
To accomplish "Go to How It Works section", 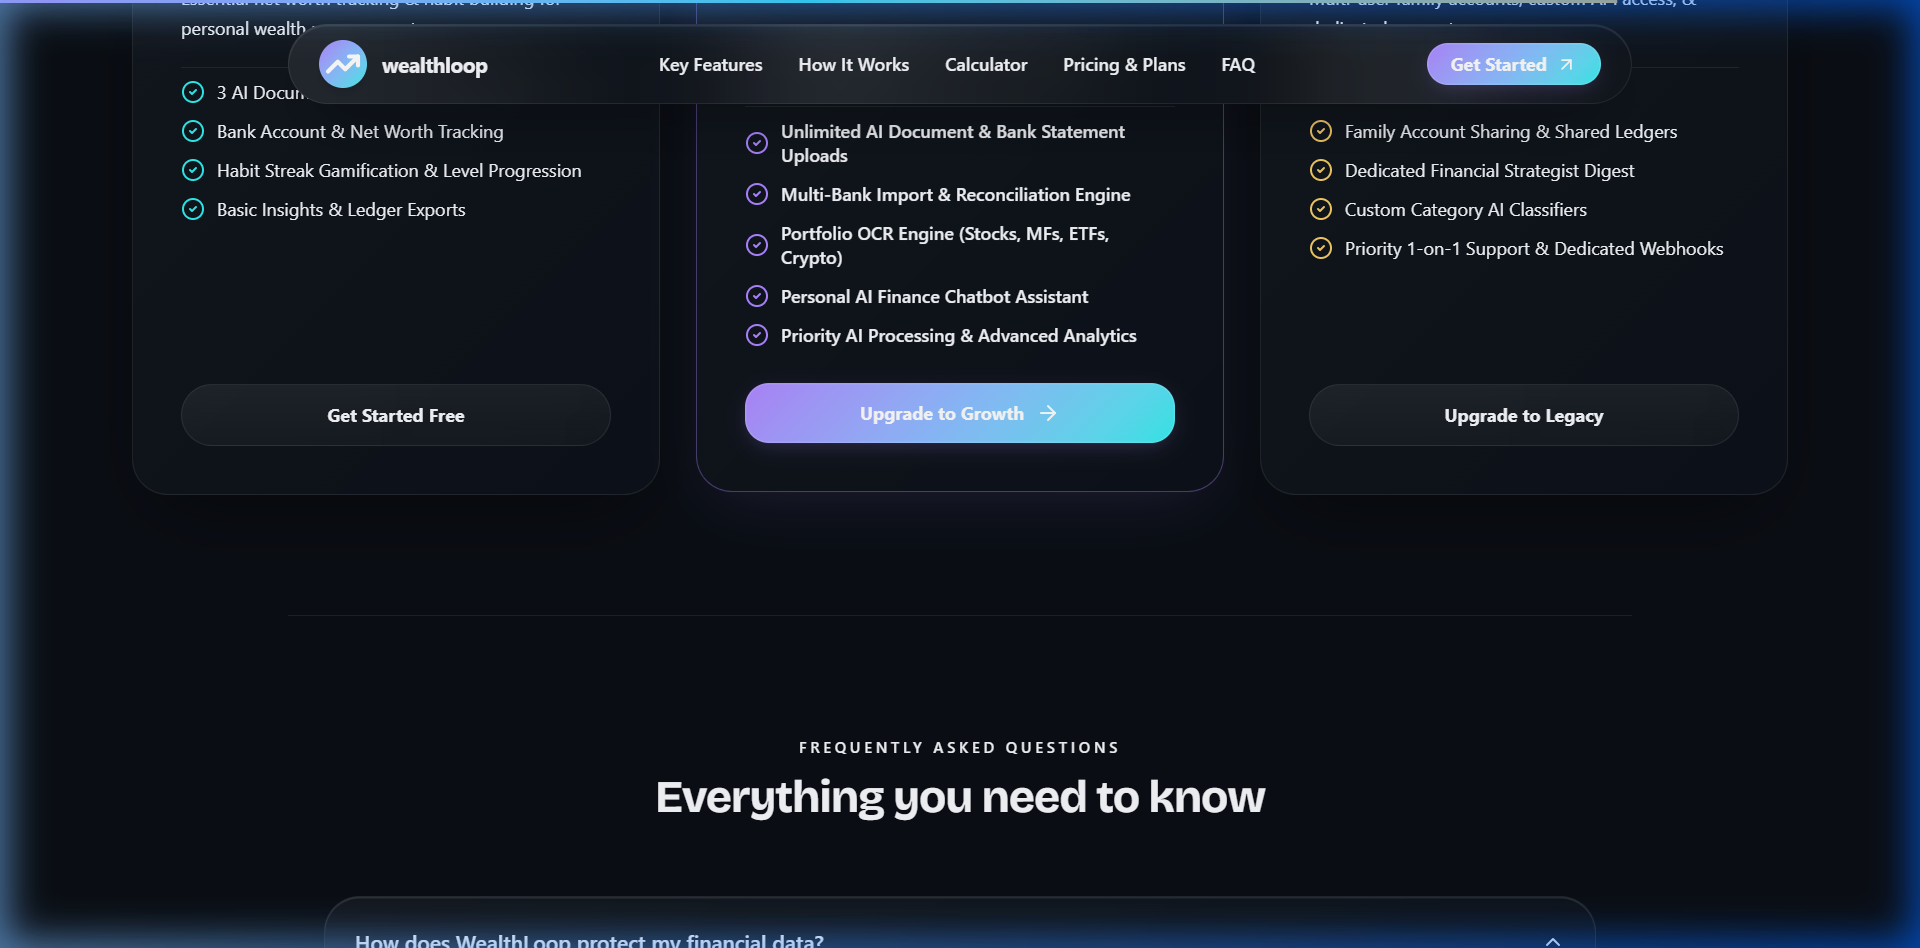I will pyautogui.click(x=853, y=65).
